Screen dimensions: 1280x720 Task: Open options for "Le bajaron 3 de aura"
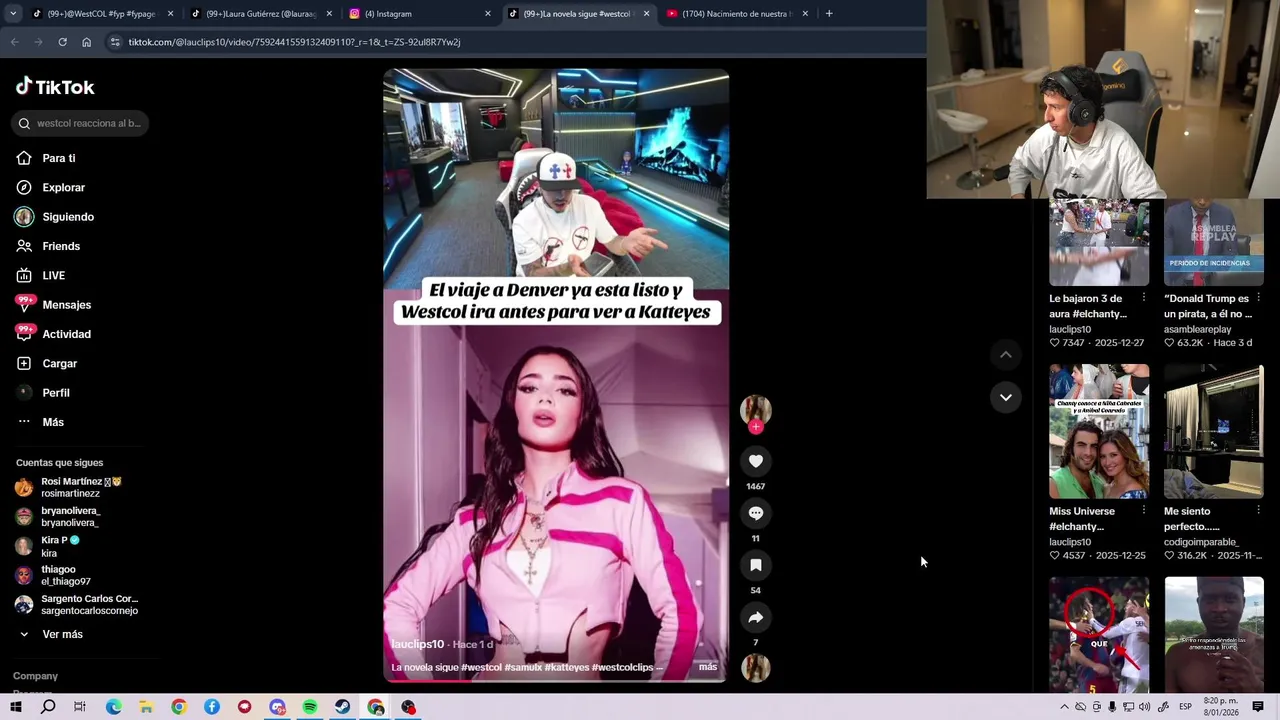coord(1144,298)
